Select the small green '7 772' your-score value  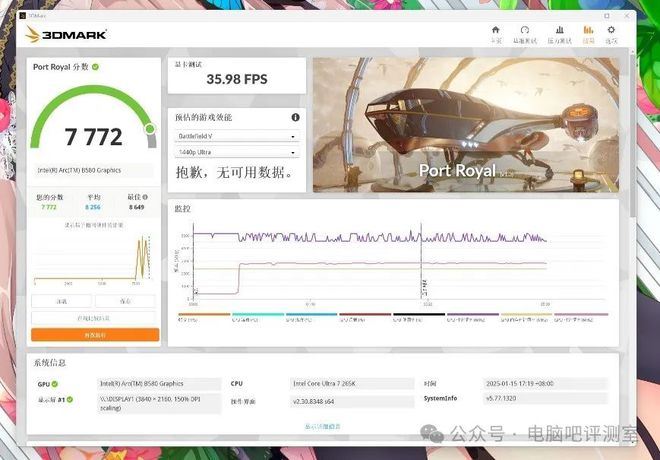[49, 207]
